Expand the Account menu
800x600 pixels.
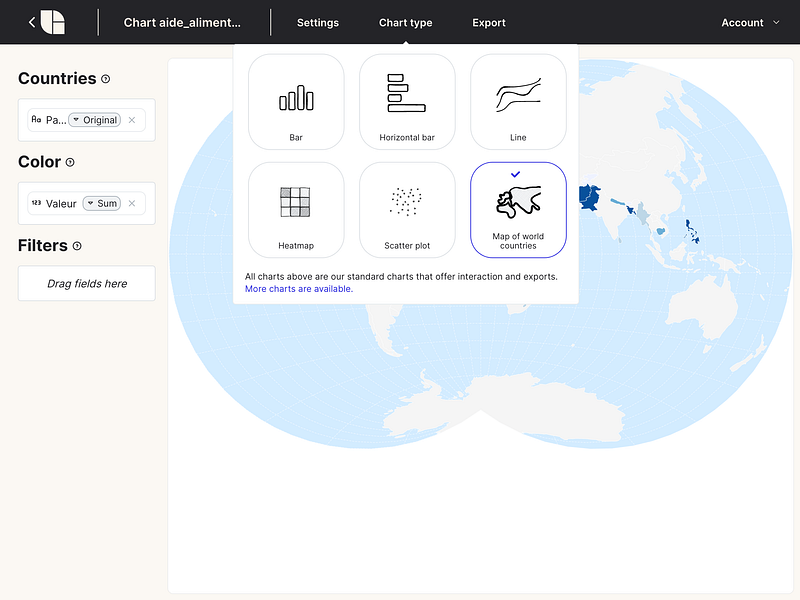[750, 22]
